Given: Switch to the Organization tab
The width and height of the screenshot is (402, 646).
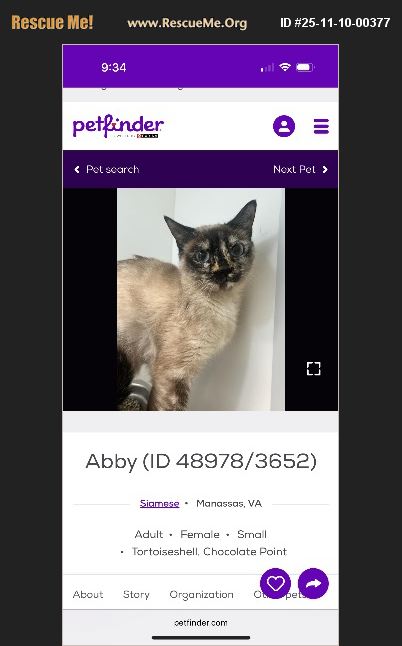Looking at the screenshot, I should click(201, 595).
